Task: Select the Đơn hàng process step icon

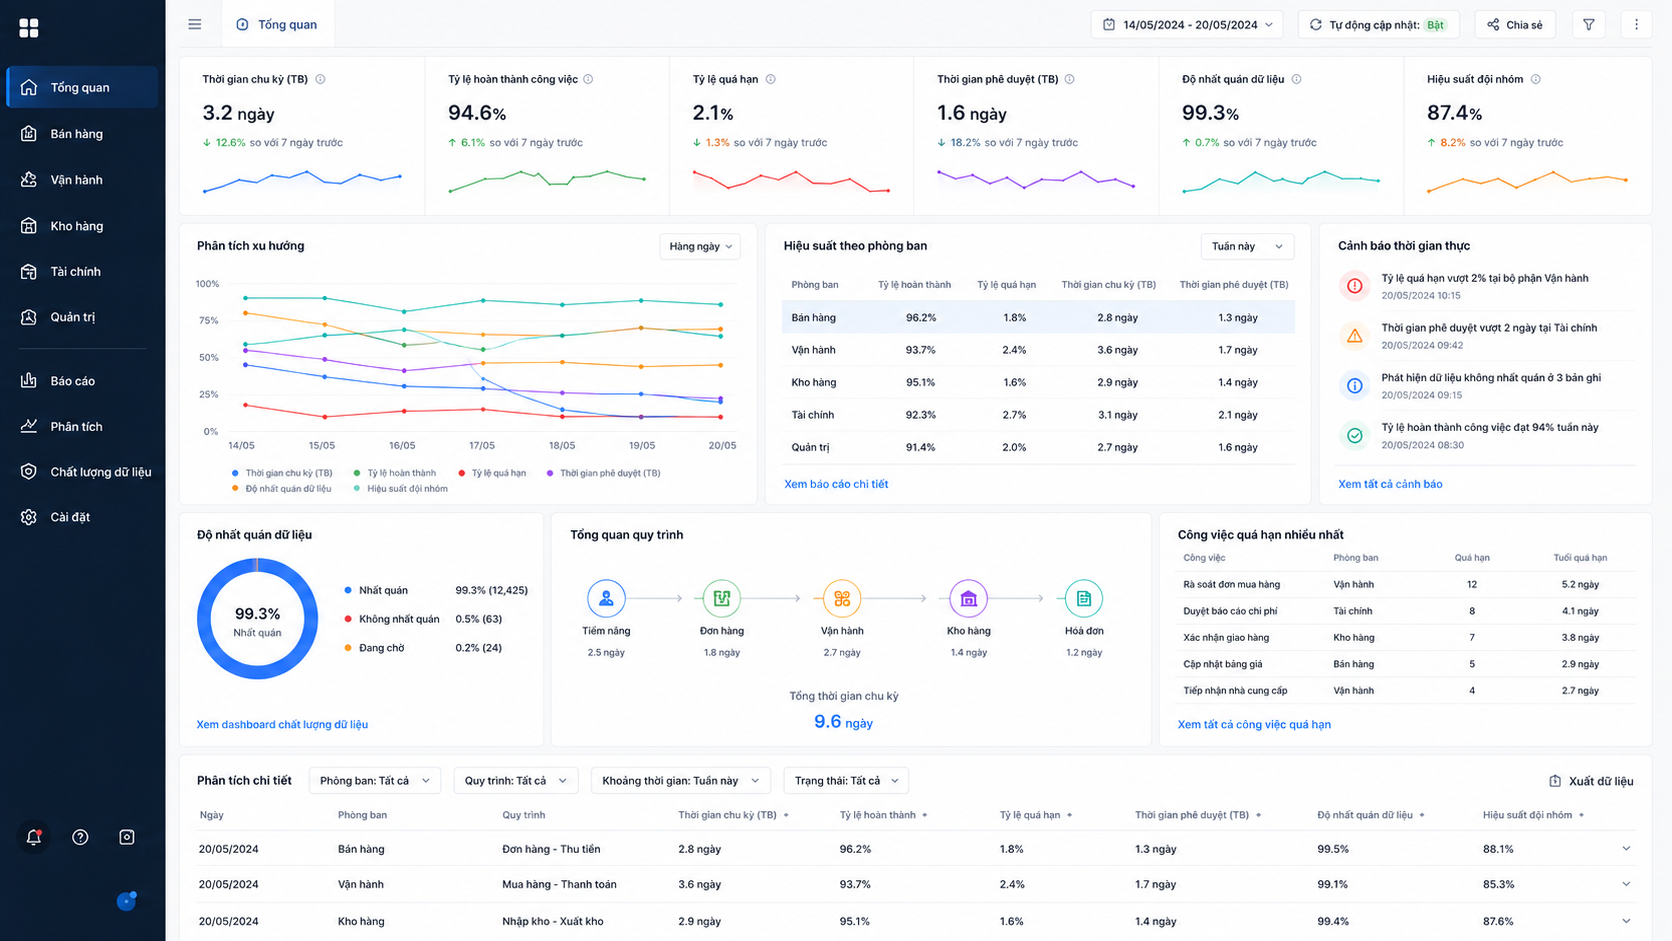Action: coord(722,598)
